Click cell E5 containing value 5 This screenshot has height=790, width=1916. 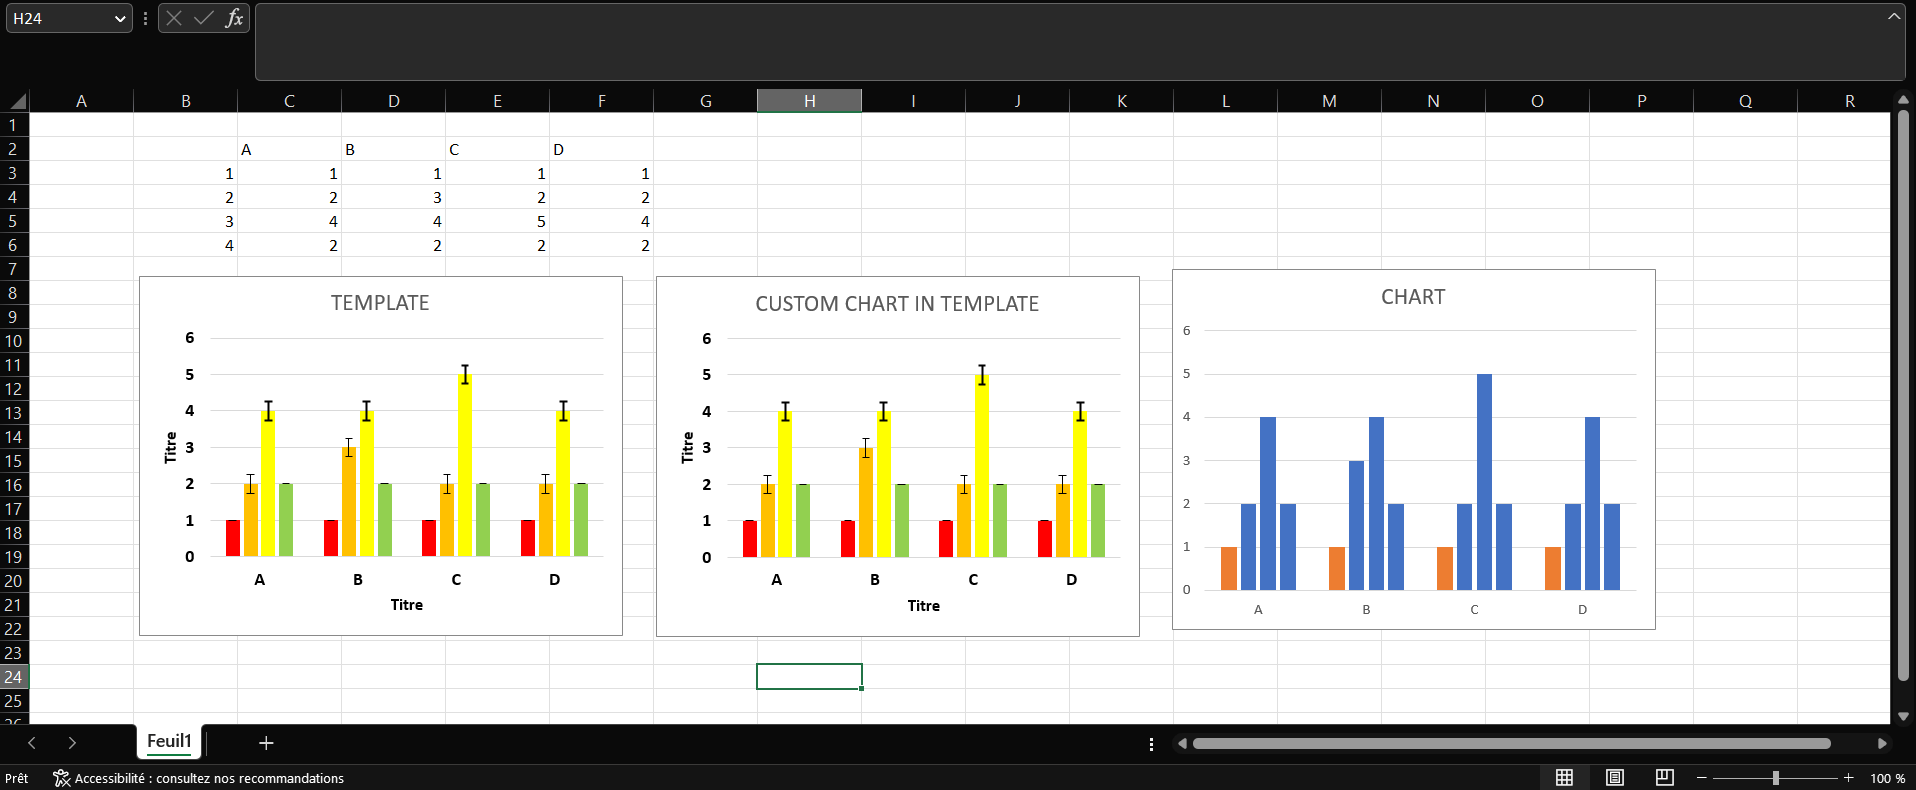click(497, 221)
